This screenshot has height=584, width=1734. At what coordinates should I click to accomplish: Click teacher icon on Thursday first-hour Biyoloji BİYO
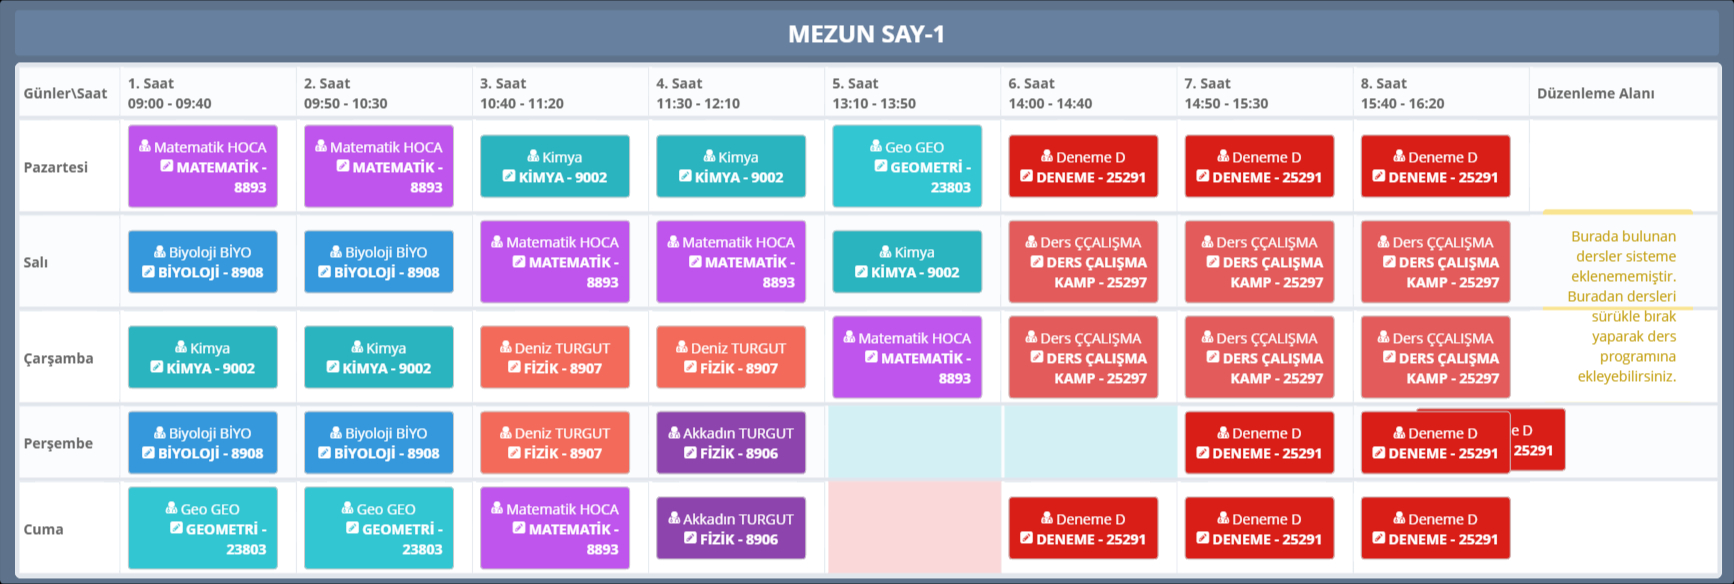[x=160, y=433]
